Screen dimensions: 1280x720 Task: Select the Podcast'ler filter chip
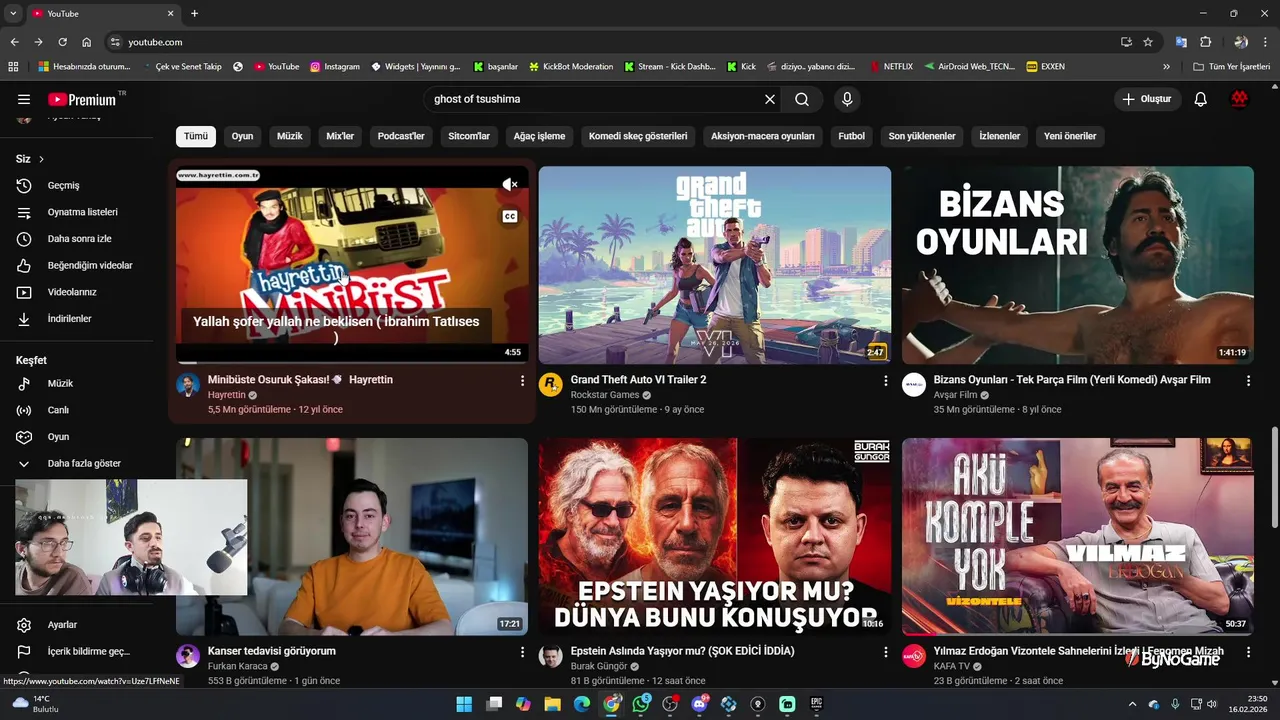tap(401, 136)
